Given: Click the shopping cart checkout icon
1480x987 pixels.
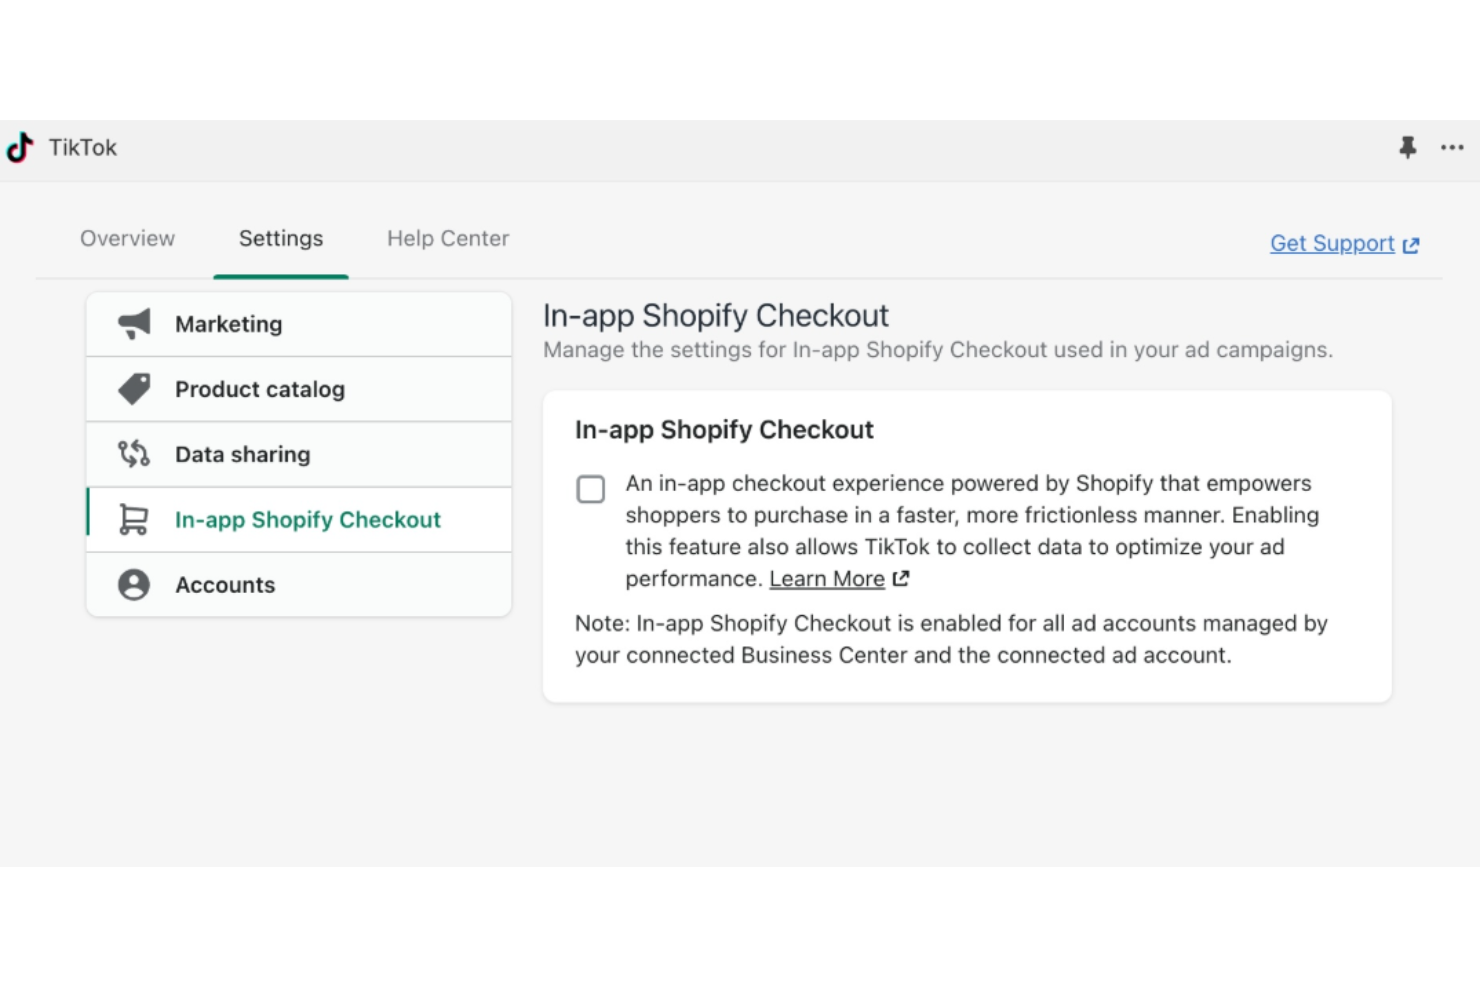Looking at the screenshot, I should (x=134, y=520).
